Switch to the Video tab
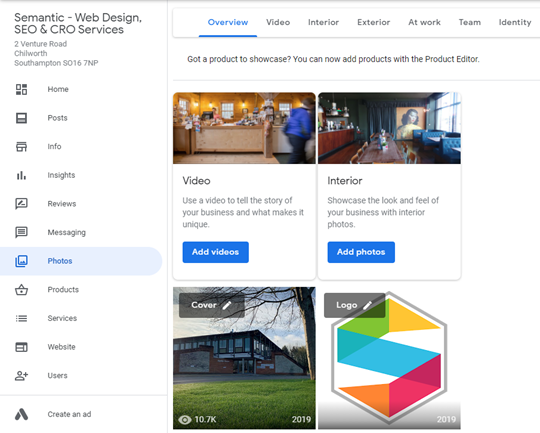The height and width of the screenshot is (433, 540). coord(278,22)
